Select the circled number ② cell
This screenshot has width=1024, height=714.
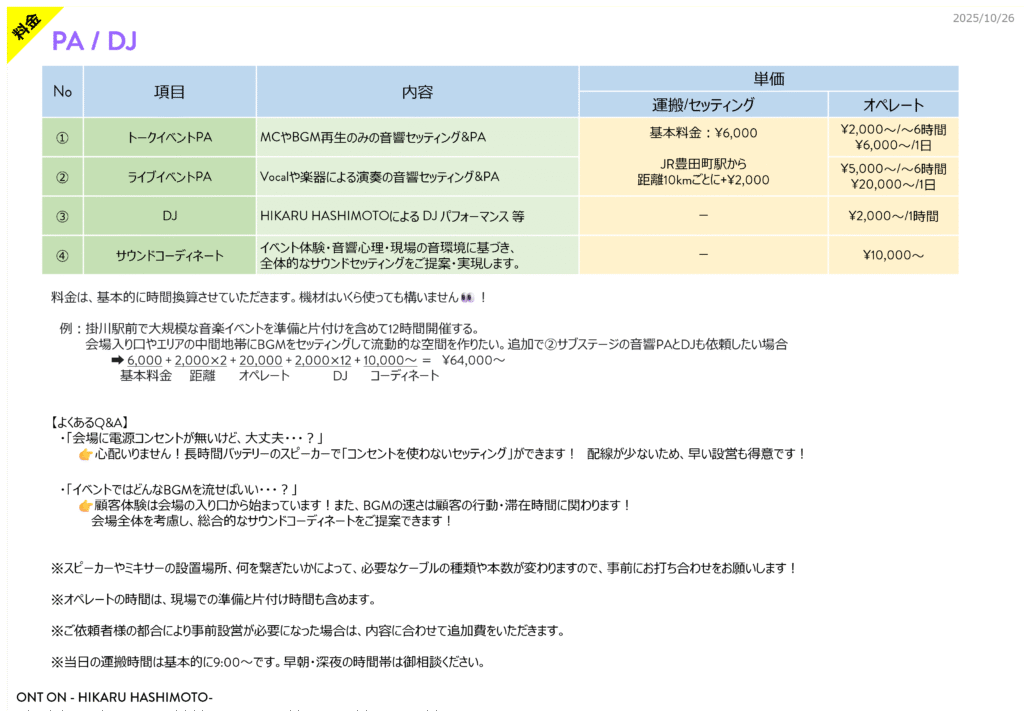pos(62,177)
